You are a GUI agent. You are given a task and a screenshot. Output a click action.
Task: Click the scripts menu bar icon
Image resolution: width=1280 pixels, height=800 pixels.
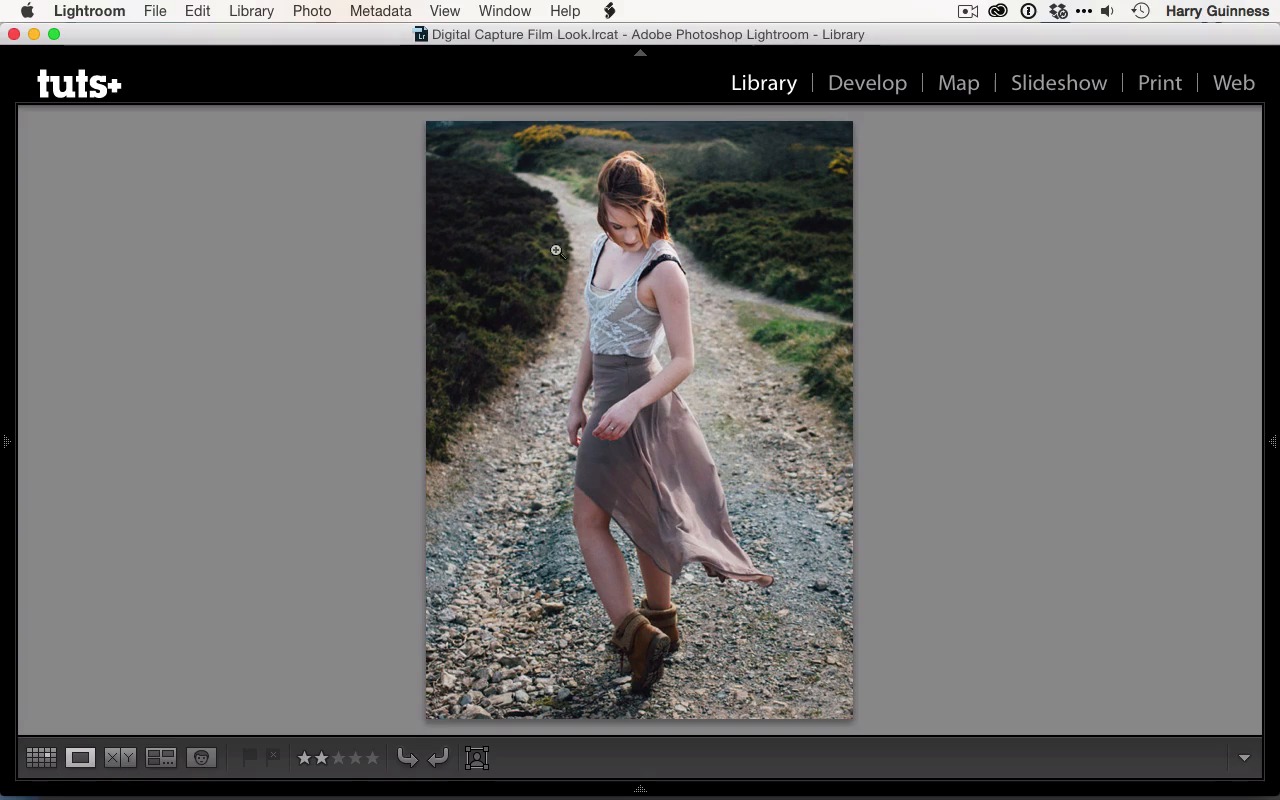609,11
